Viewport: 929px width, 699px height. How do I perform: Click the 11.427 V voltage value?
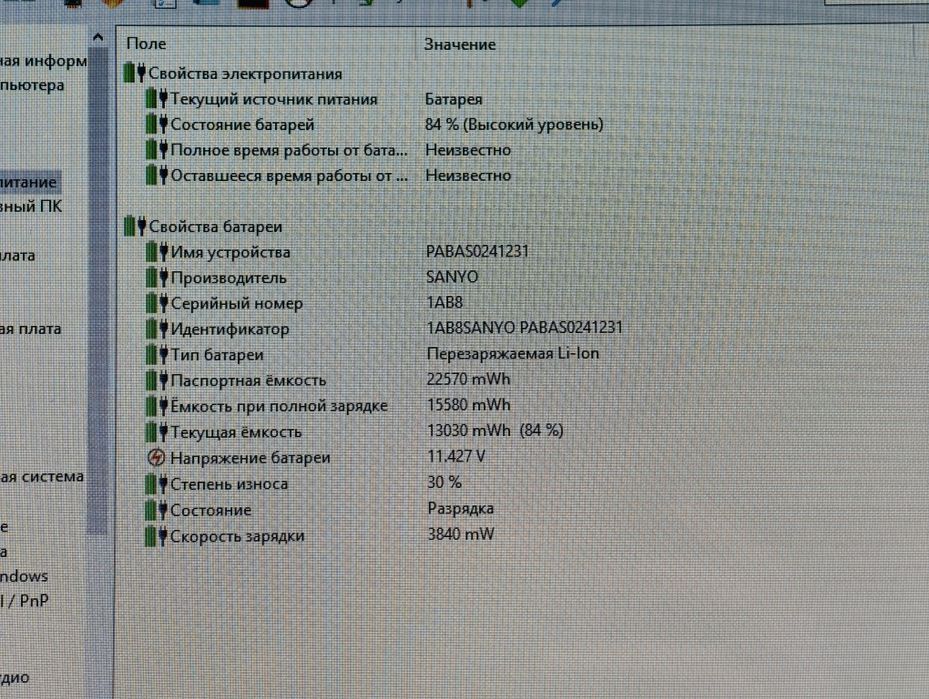[x=456, y=456]
